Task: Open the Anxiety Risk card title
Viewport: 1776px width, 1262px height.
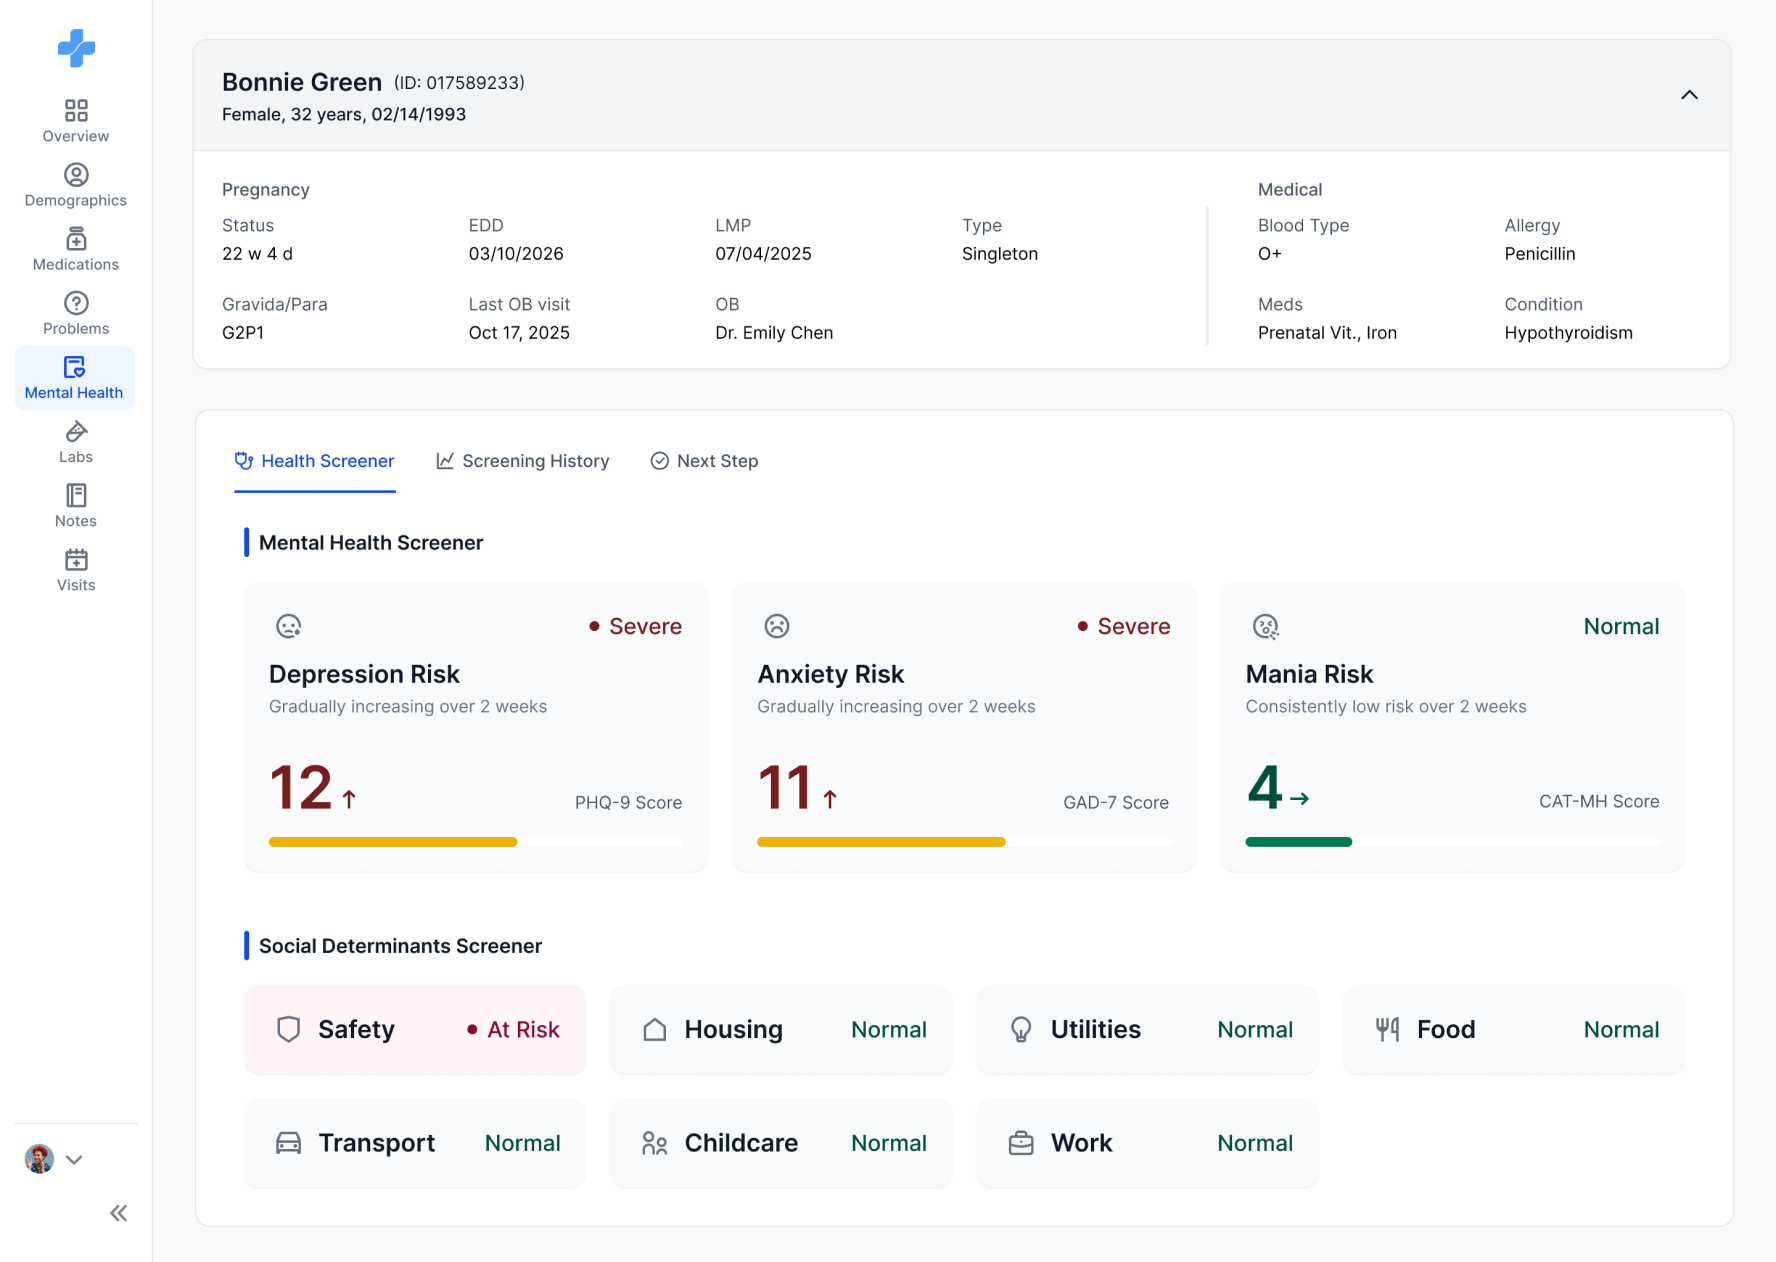Action: tap(831, 674)
